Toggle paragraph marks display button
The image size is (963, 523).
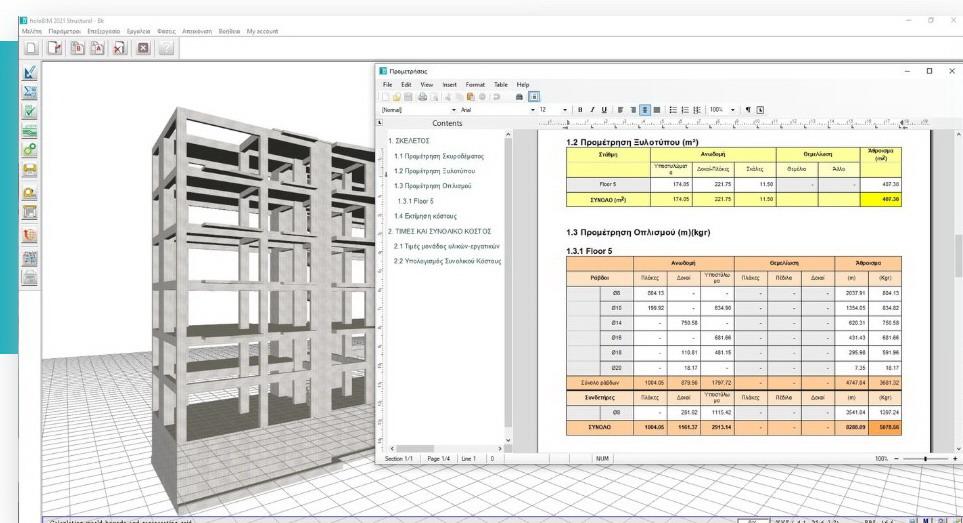coord(746,109)
